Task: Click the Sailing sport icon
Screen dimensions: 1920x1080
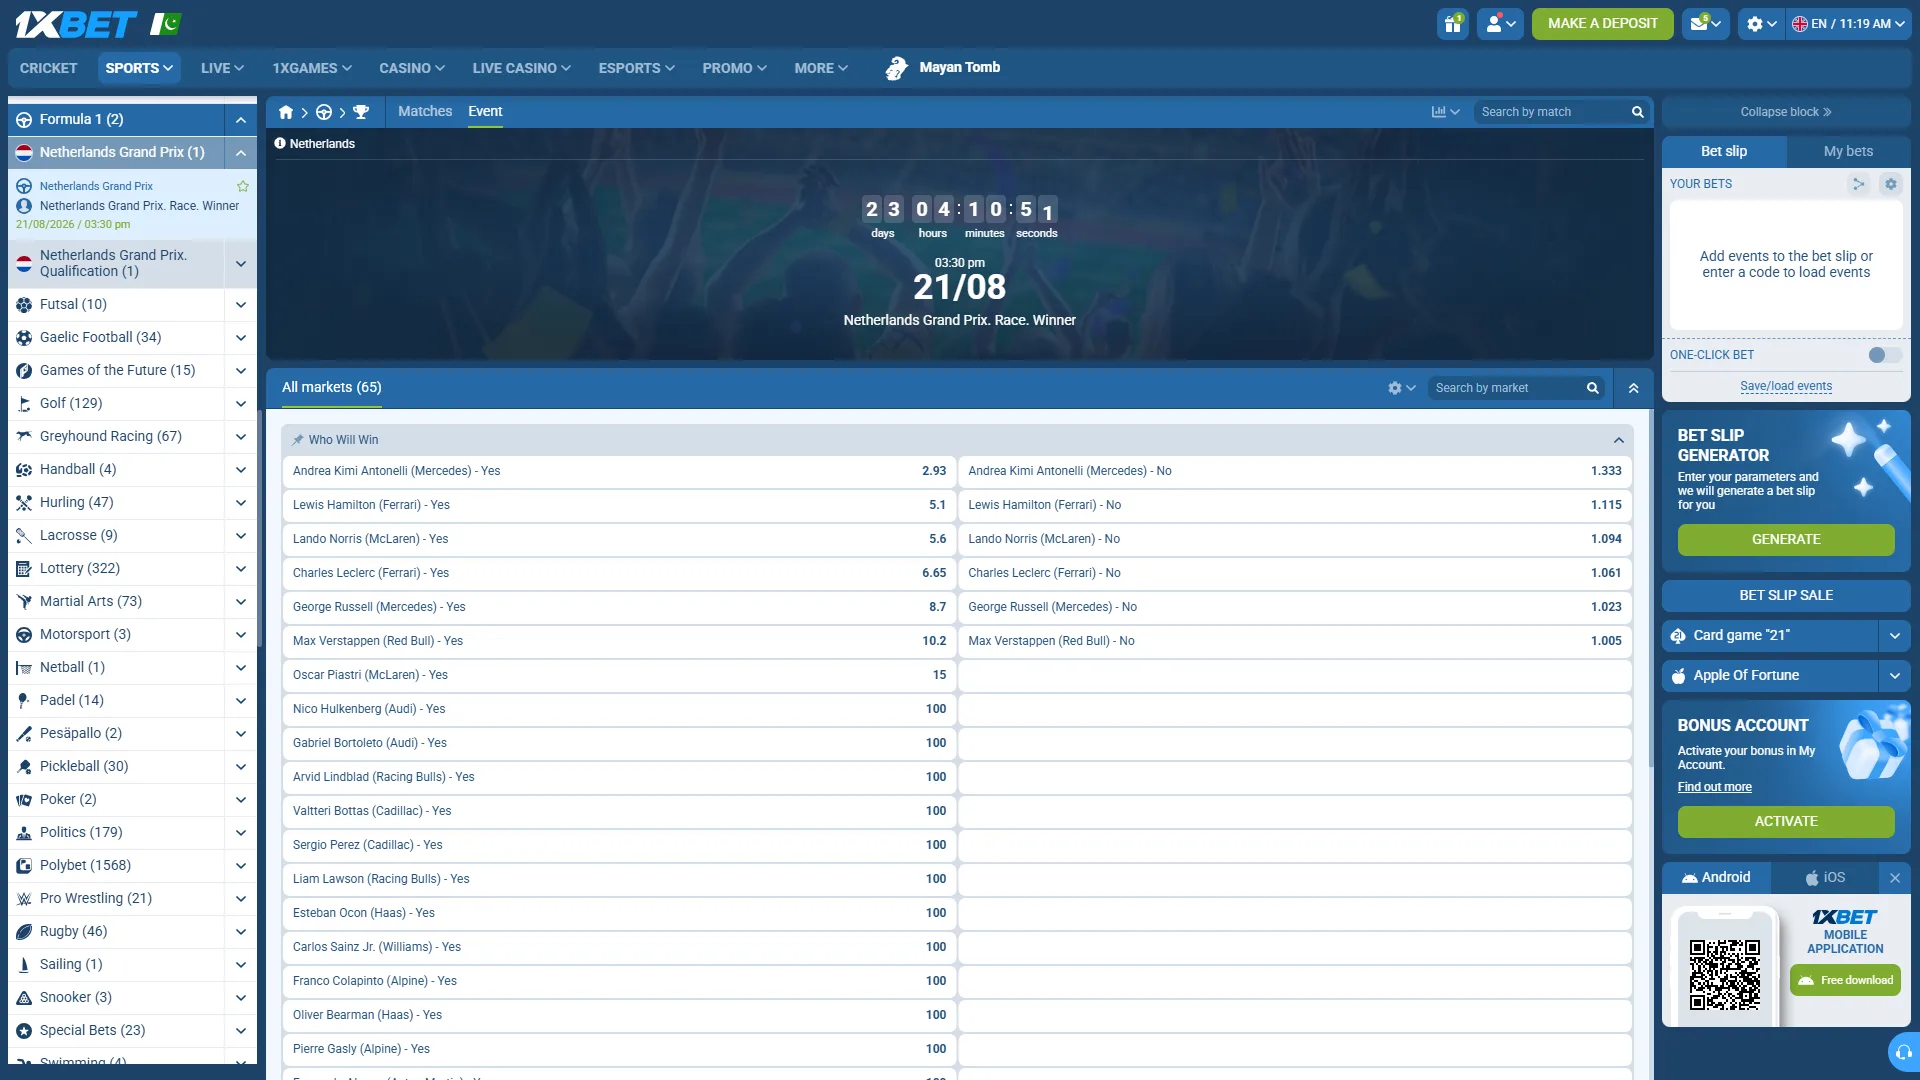Action: coord(24,965)
